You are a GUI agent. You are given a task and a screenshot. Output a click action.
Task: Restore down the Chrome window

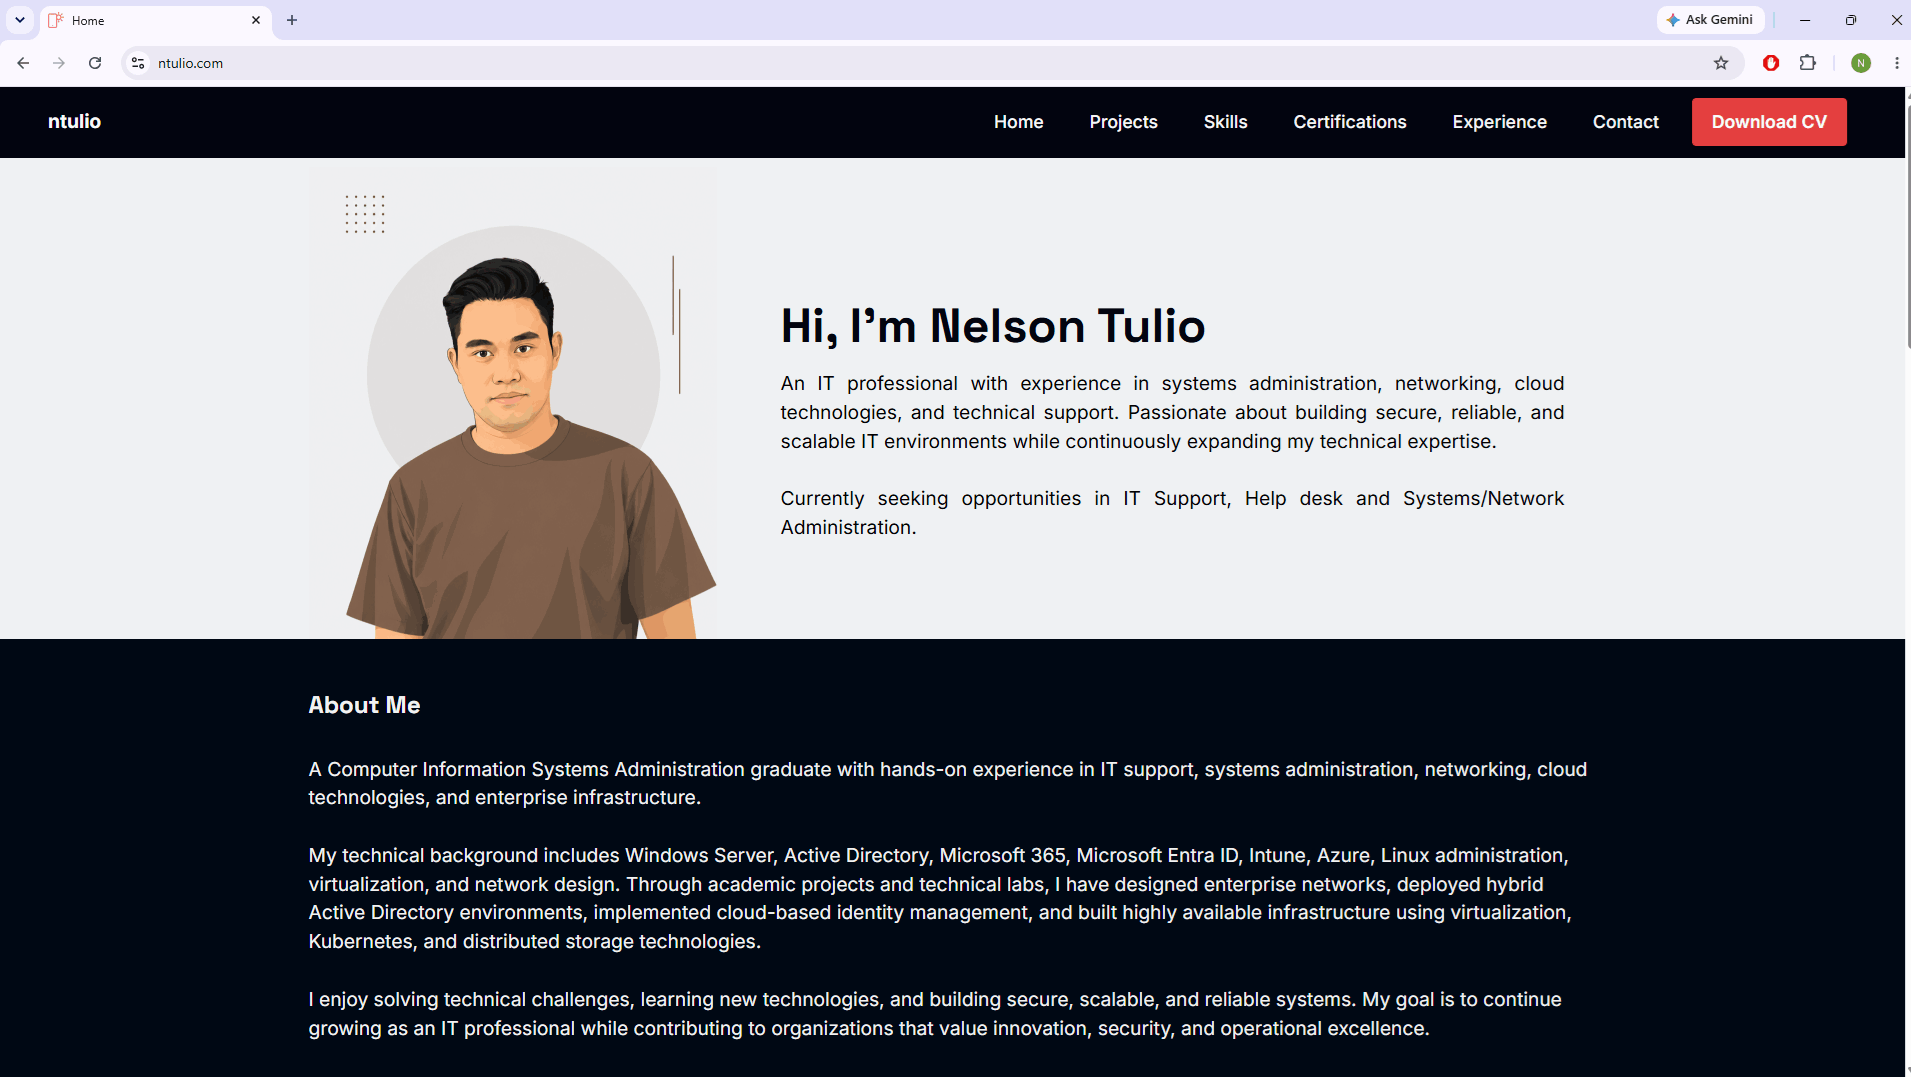point(1851,20)
